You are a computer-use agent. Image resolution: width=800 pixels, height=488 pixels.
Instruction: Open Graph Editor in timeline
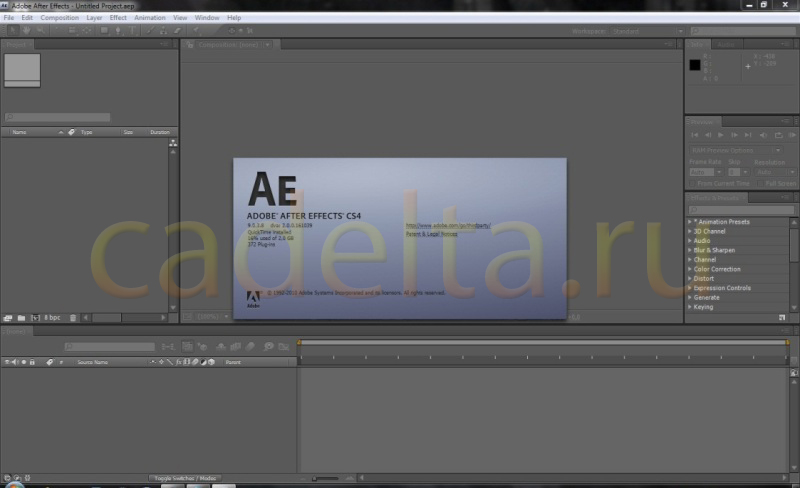(284, 347)
